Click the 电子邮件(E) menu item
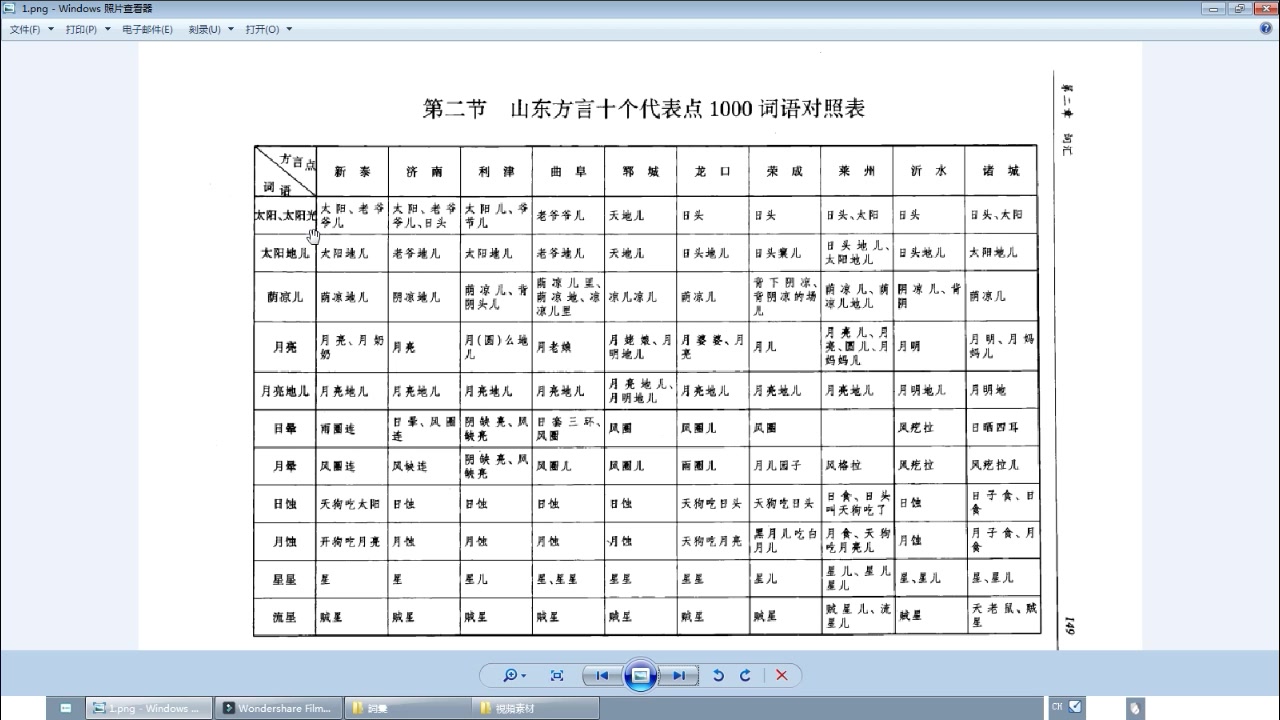This screenshot has height=720, width=1280. [x=147, y=29]
